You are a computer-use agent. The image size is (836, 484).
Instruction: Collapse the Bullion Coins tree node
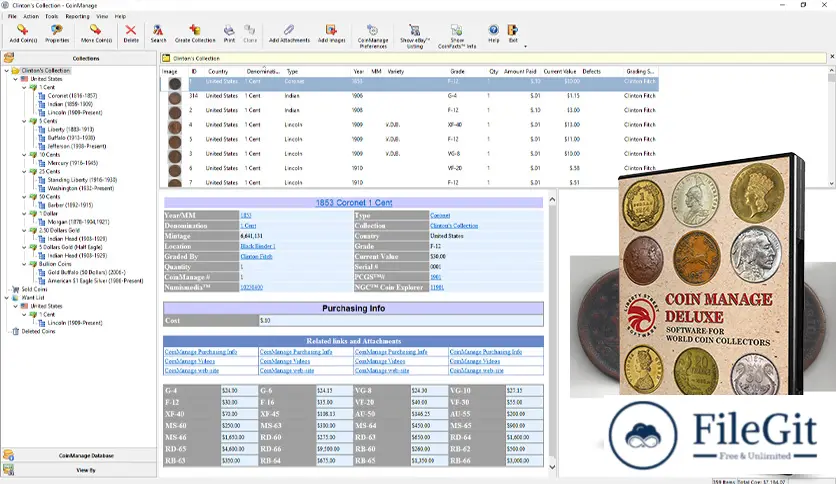(x=24, y=264)
